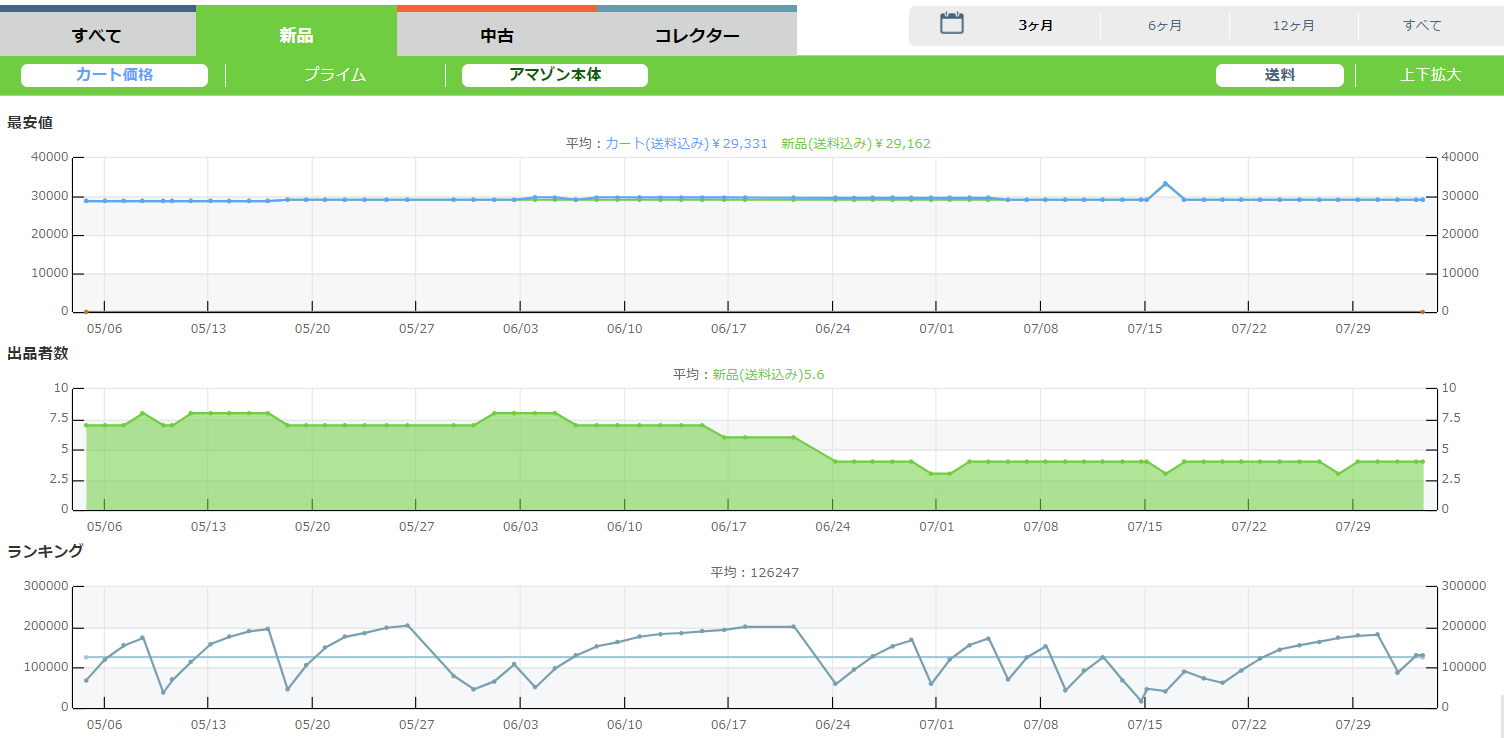This screenshot has width=1504, height=738.
Task: Toggle 送料 inclusion
Action: [1279, 75]
